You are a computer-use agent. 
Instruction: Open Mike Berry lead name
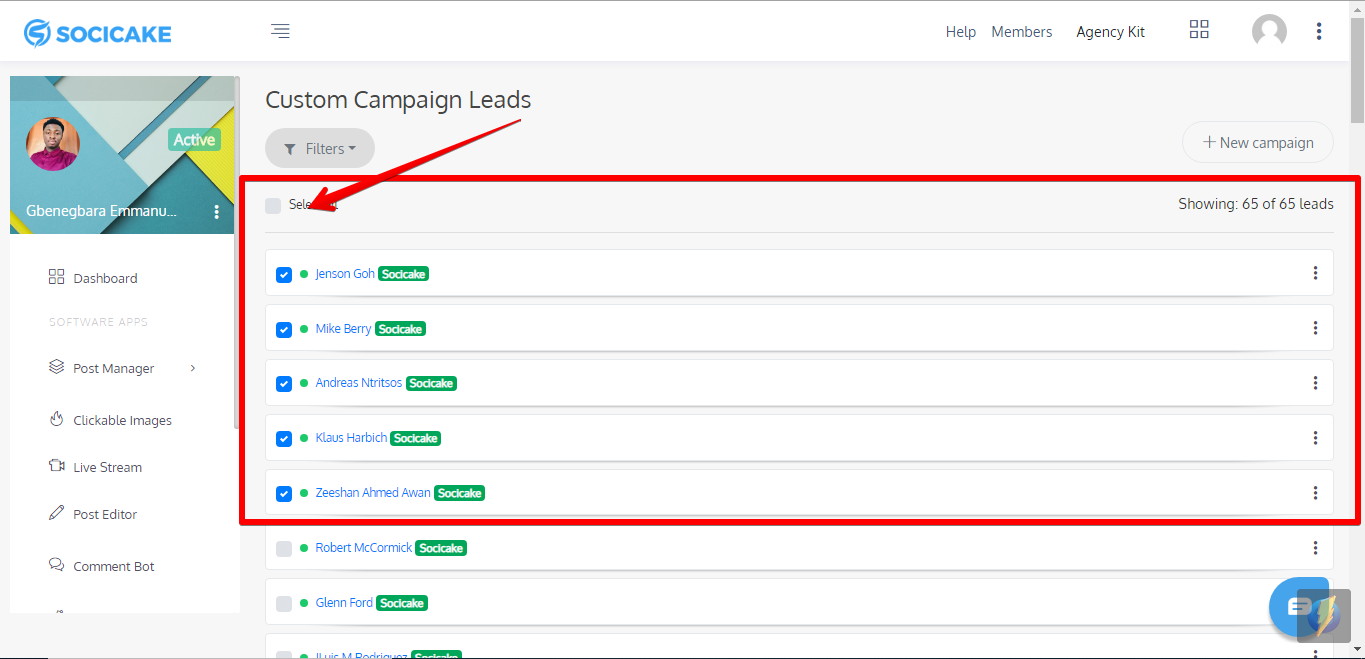click(x=343, y=328)
